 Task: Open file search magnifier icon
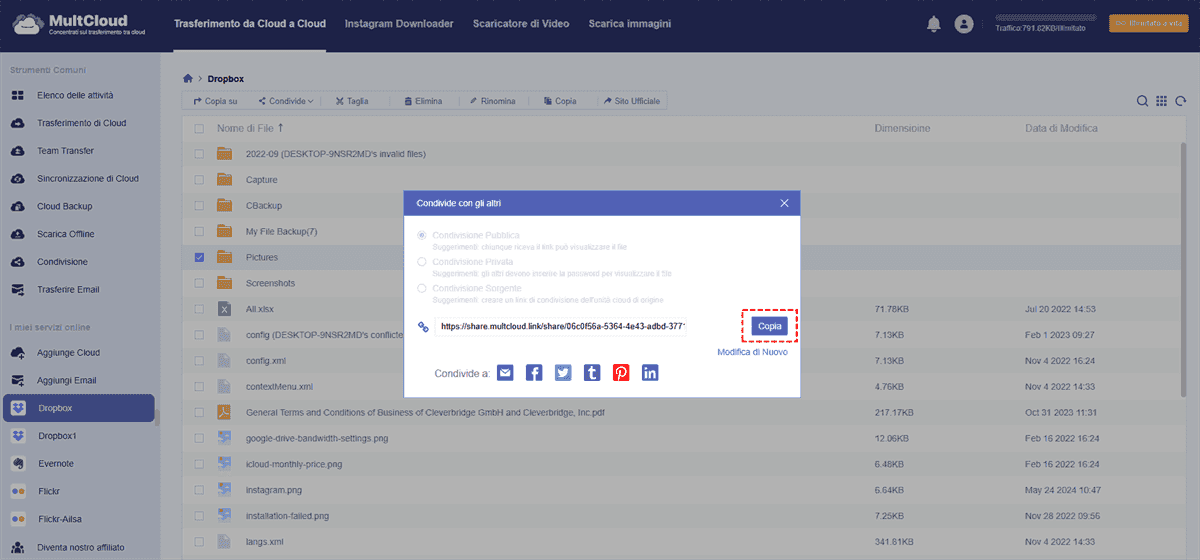click(x=1143, y=101)
